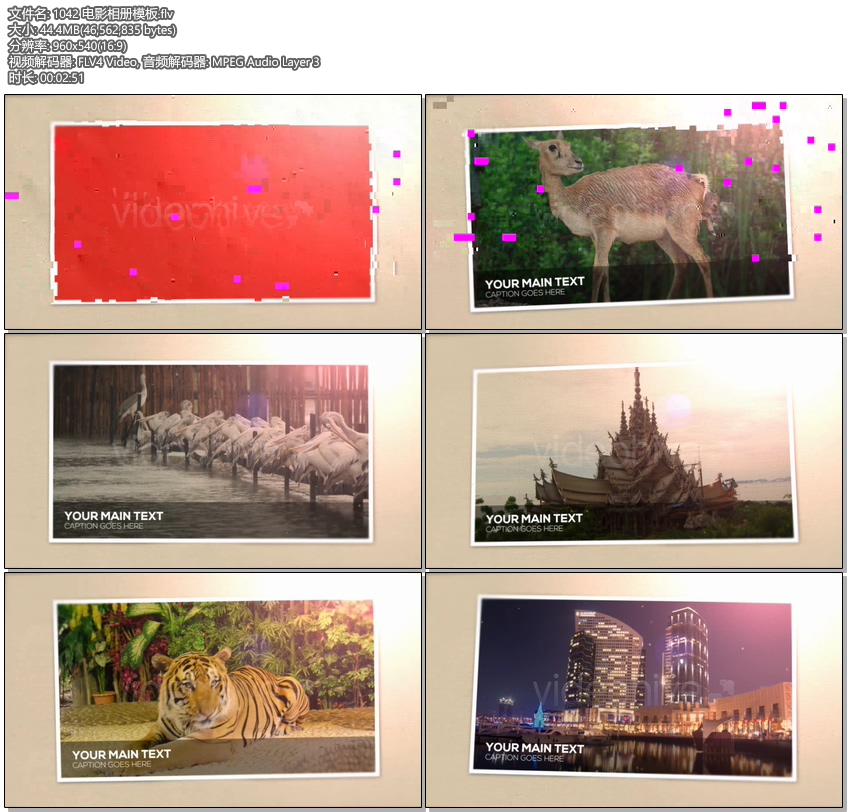Click the FLV4 Video codec line

tap(163, 62)
